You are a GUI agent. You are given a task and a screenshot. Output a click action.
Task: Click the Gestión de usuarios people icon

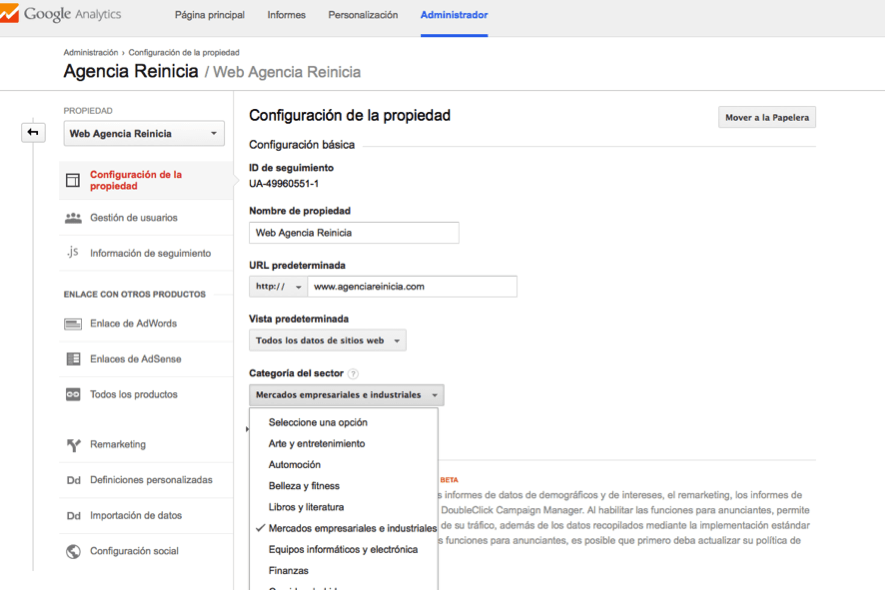(72, 217)
